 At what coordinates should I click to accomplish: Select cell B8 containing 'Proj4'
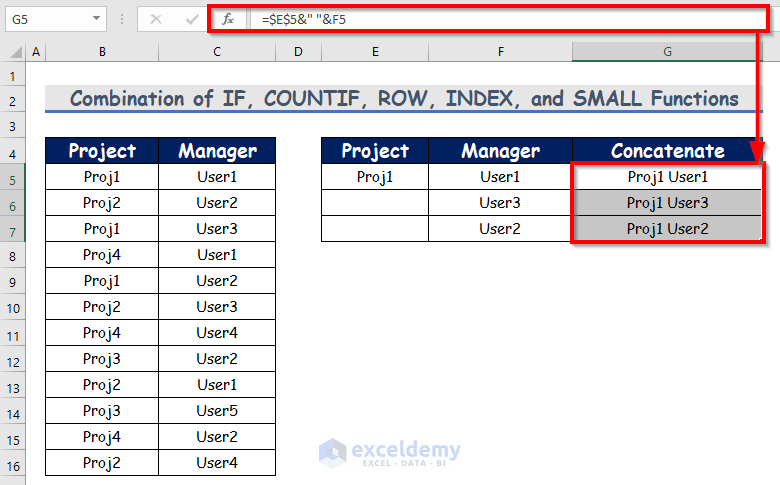coord(102,255)
